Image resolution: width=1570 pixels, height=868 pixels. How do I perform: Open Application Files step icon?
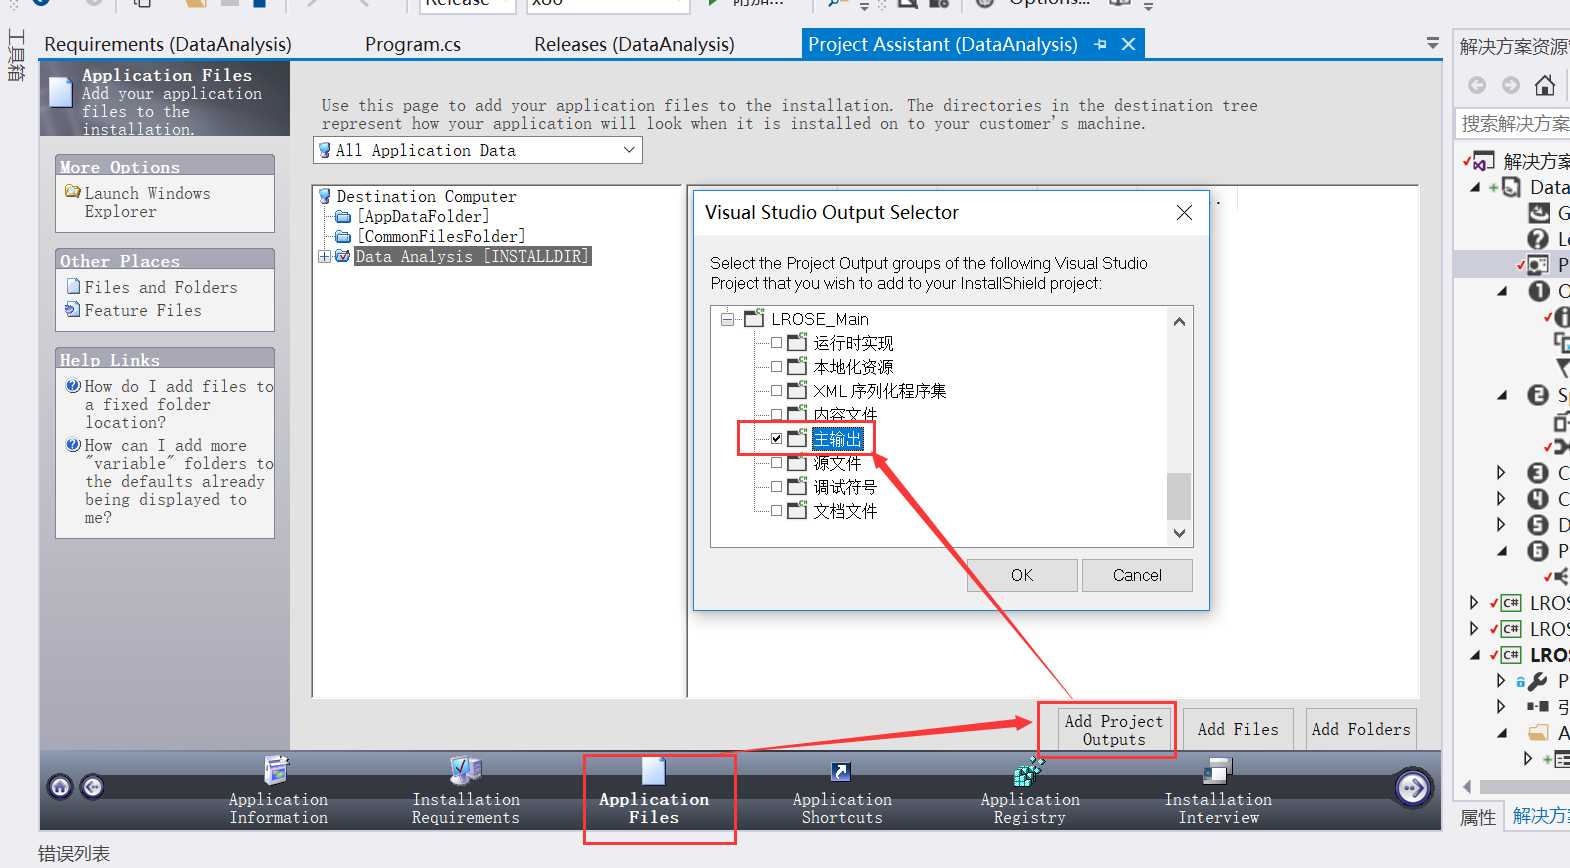pyautogui.click(x=654, y=770)
